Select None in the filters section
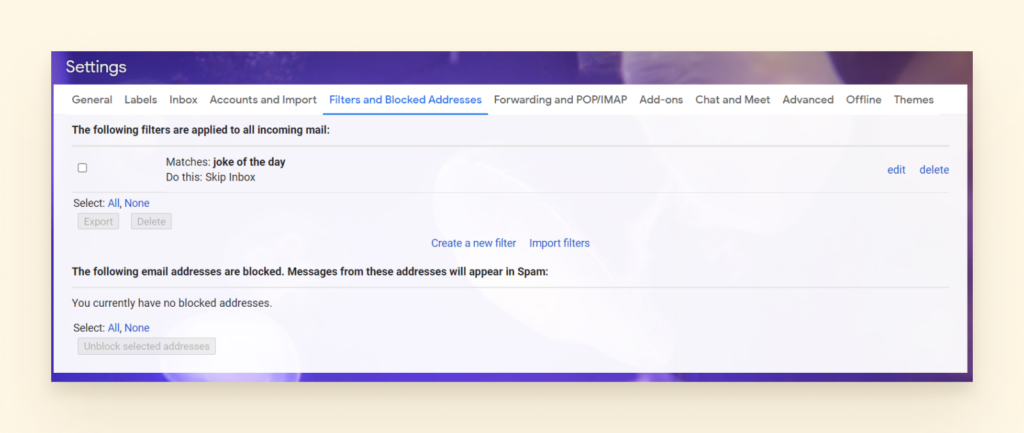The width and height of the screenshot is (1024, 433). pos(137,203)
